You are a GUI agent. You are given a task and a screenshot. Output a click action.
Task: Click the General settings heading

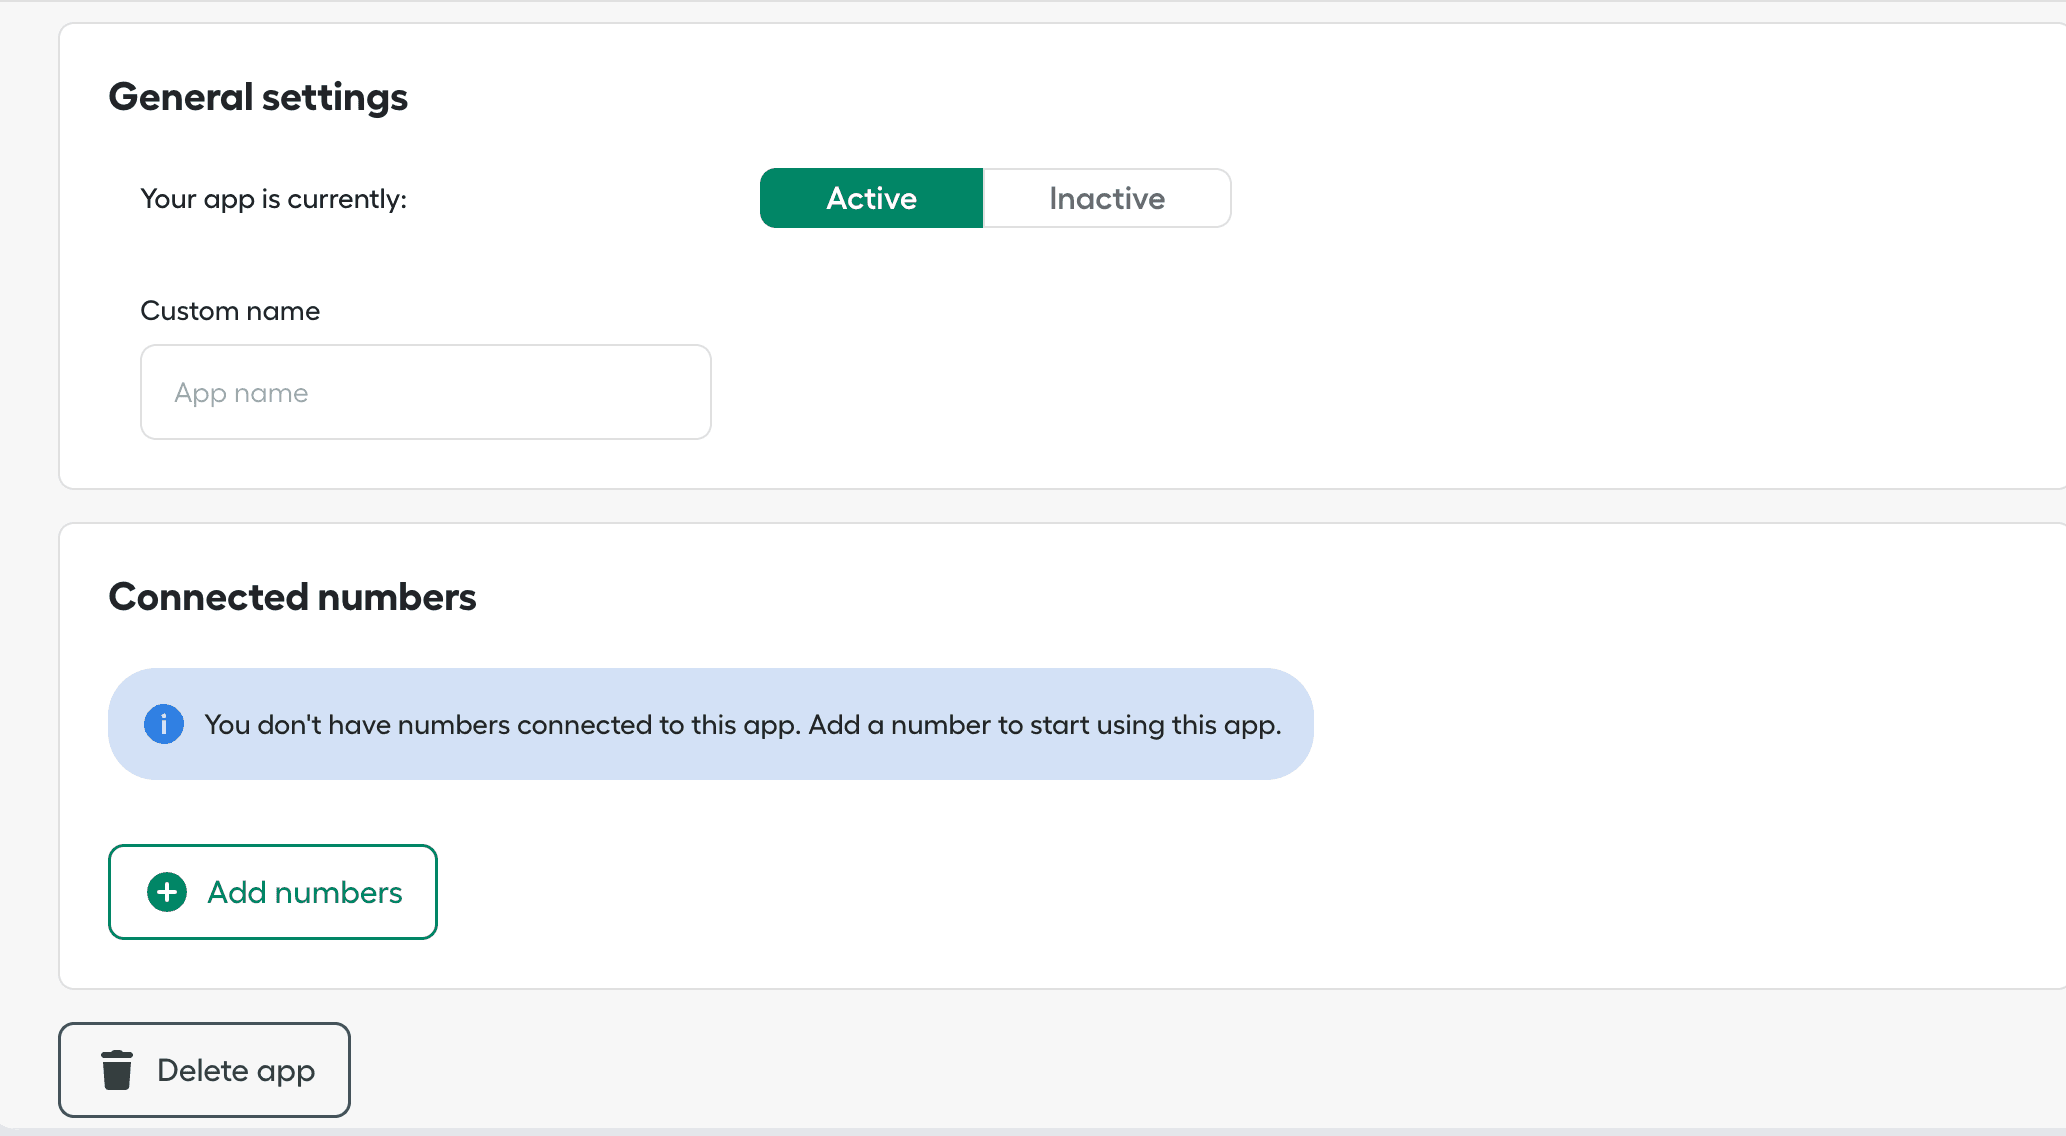pos(258,97)
